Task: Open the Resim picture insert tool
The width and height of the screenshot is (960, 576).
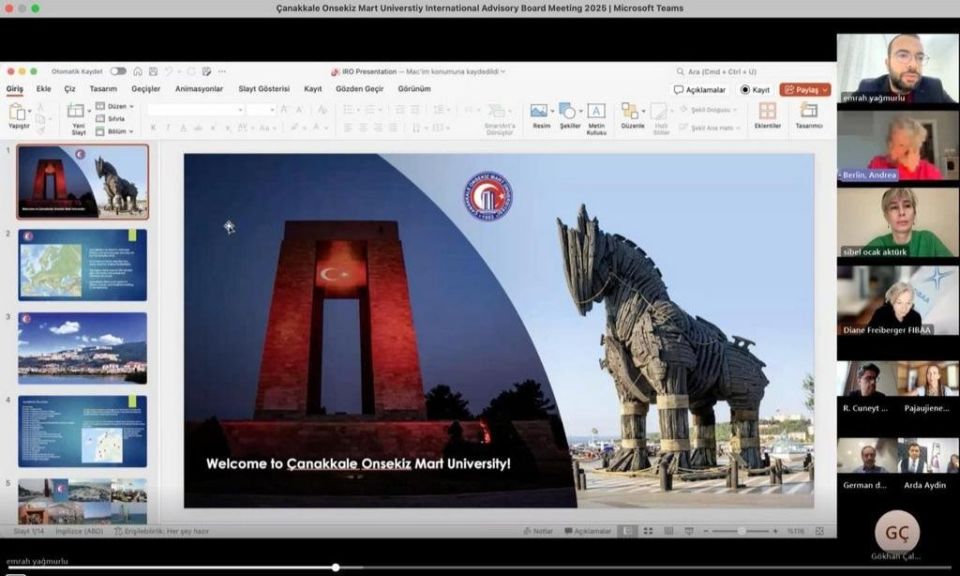Action: 540,112
